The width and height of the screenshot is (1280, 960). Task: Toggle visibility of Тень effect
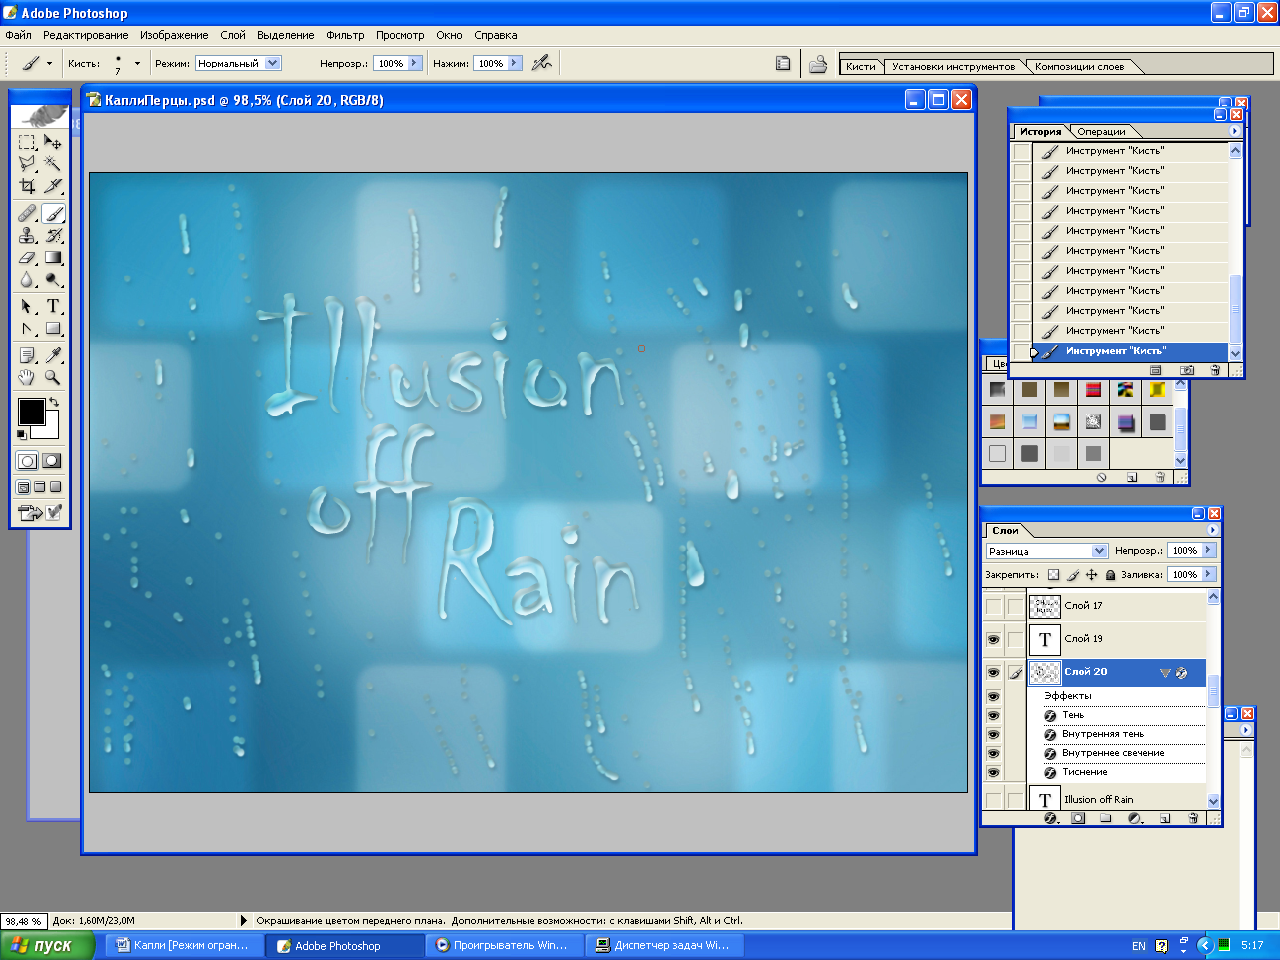tap(993, 715)
